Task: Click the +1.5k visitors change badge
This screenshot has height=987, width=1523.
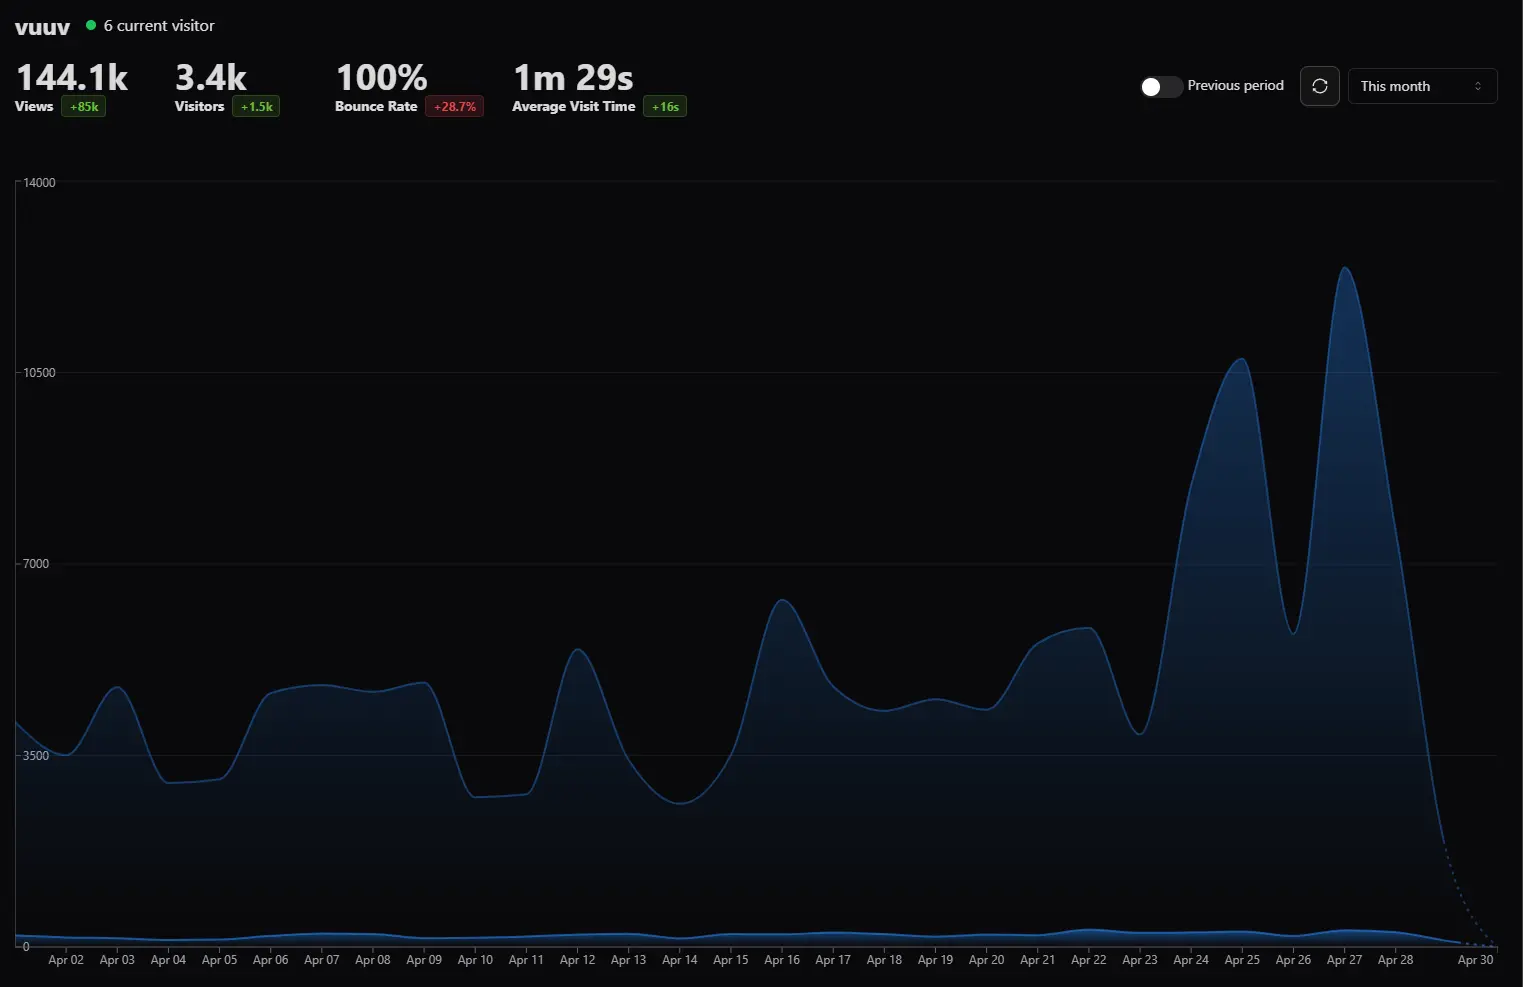Action: pos(256,107)
